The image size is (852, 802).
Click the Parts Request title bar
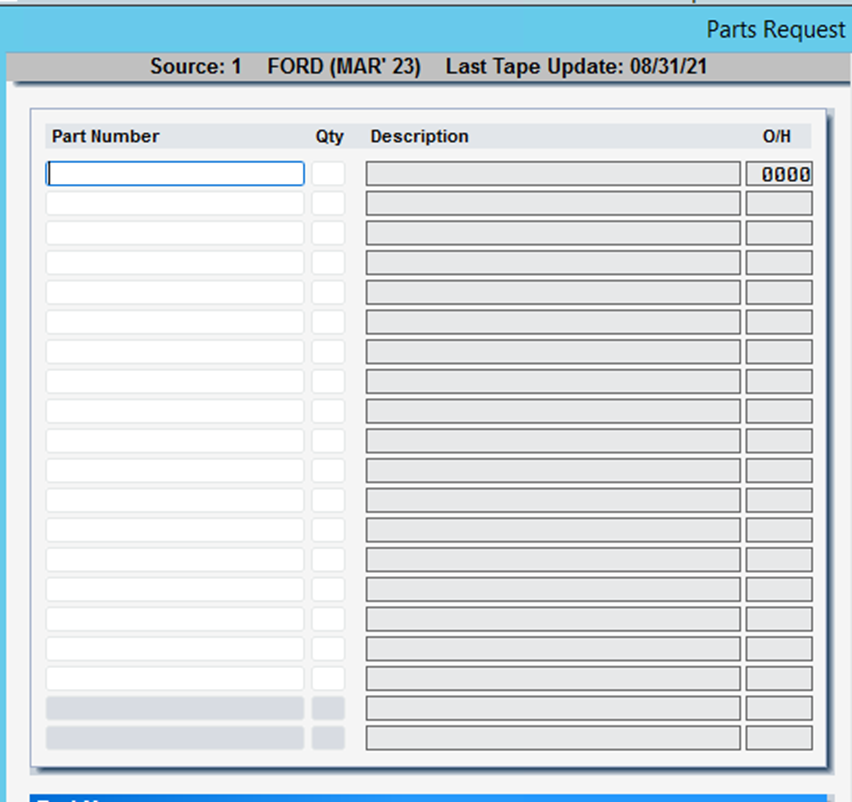pyautogui.click(x=775, y=30)
